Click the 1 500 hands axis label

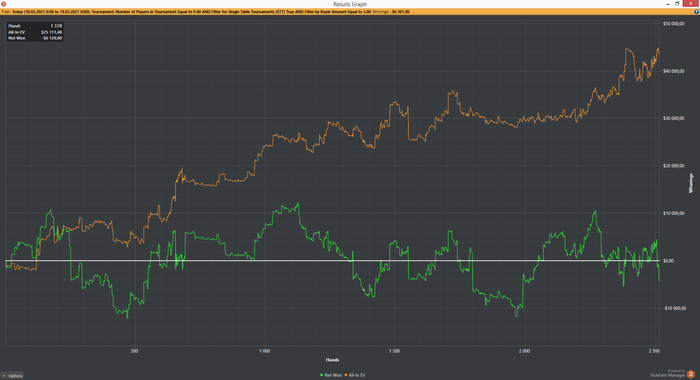point(394,351)
